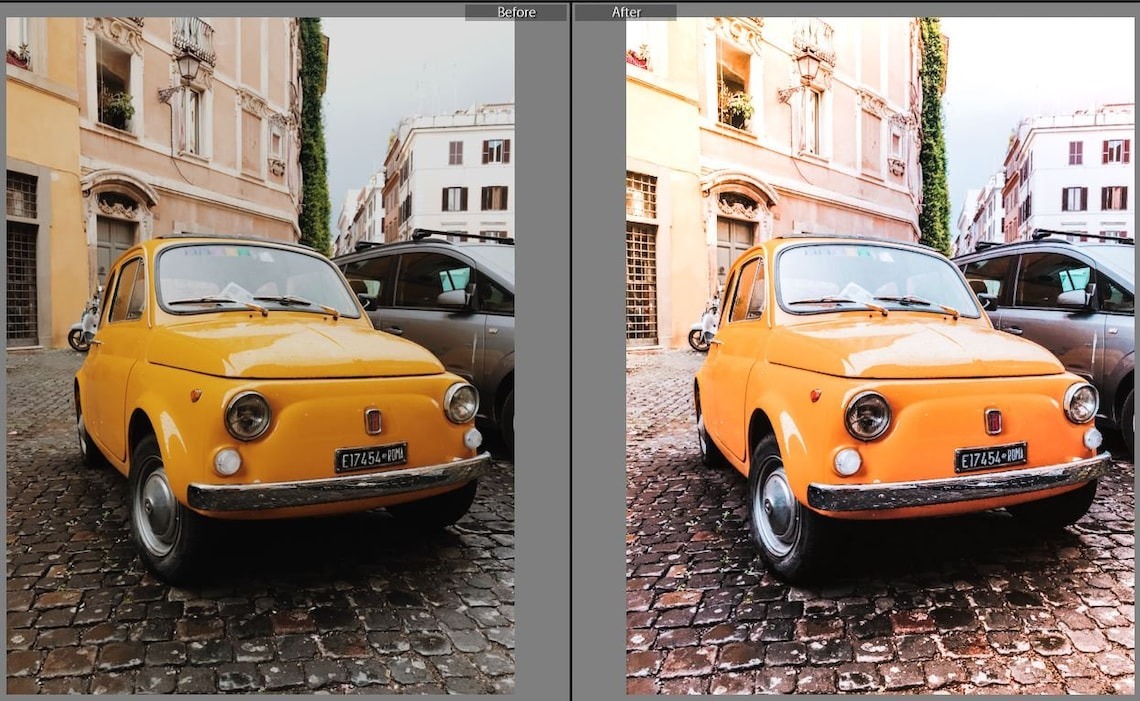
Task: Click the Before label tab
Action: click(515, 12)
